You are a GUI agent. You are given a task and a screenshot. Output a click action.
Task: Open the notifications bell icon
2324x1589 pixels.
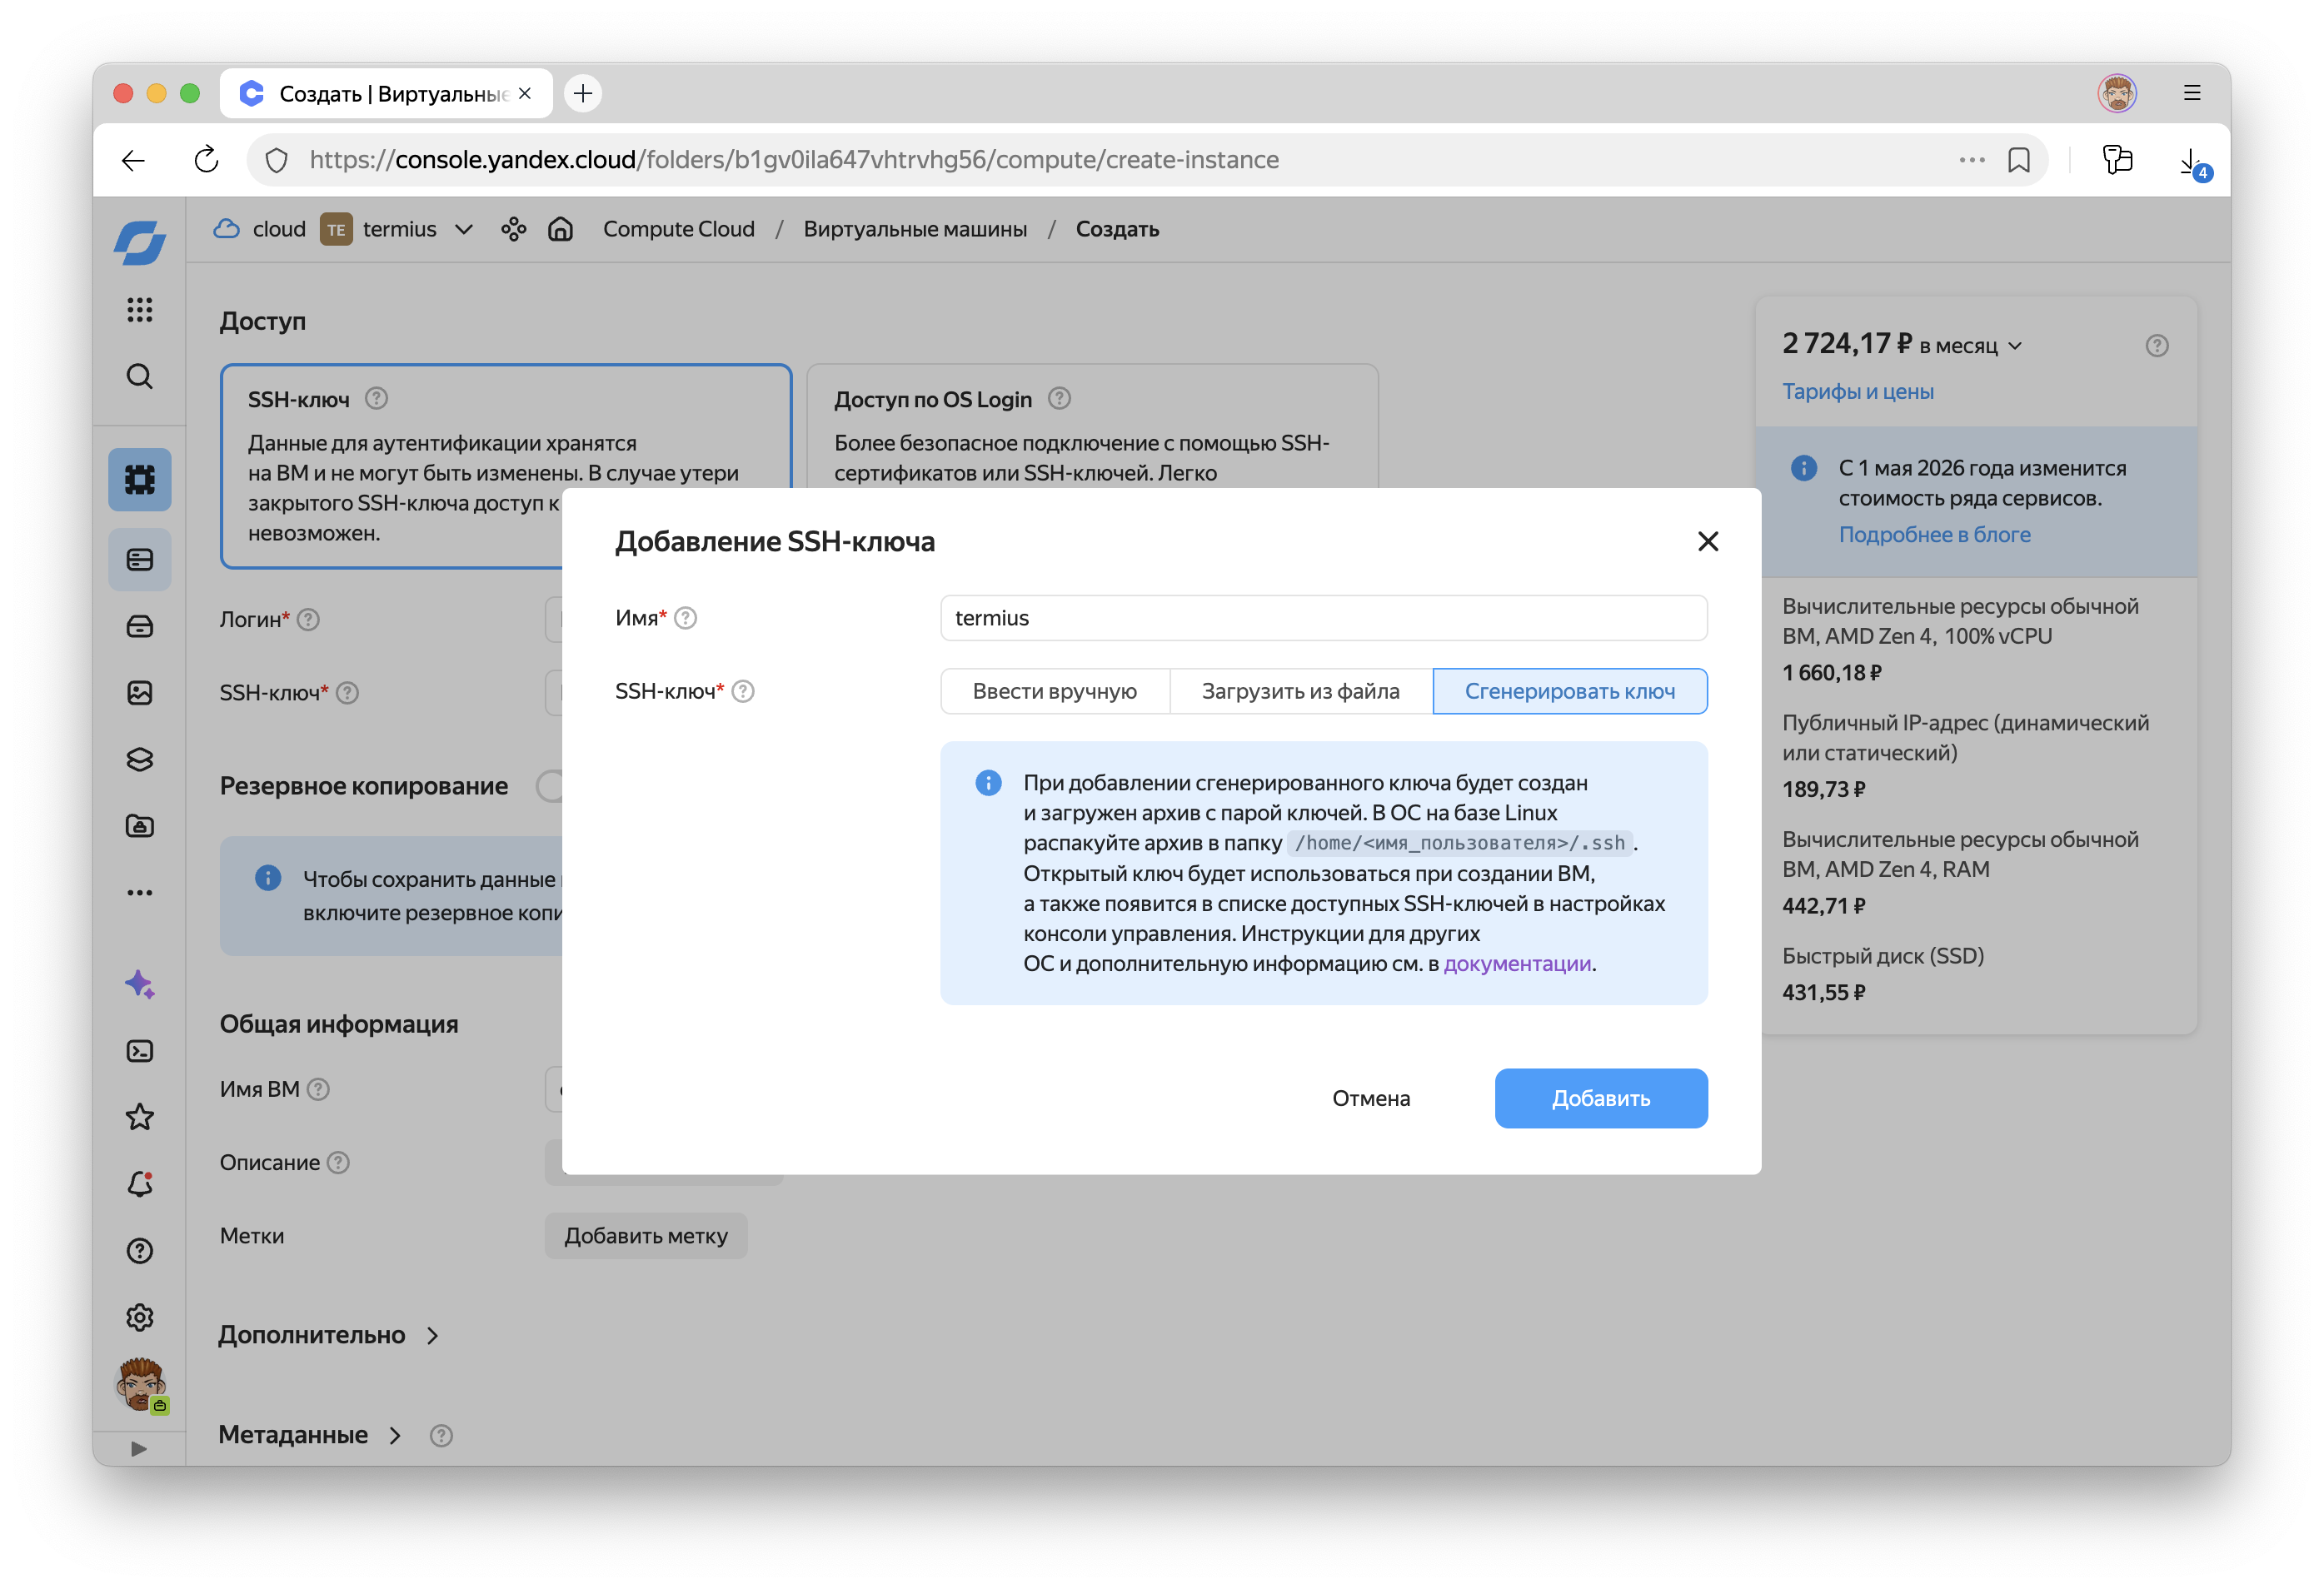tap(139, 1184)
